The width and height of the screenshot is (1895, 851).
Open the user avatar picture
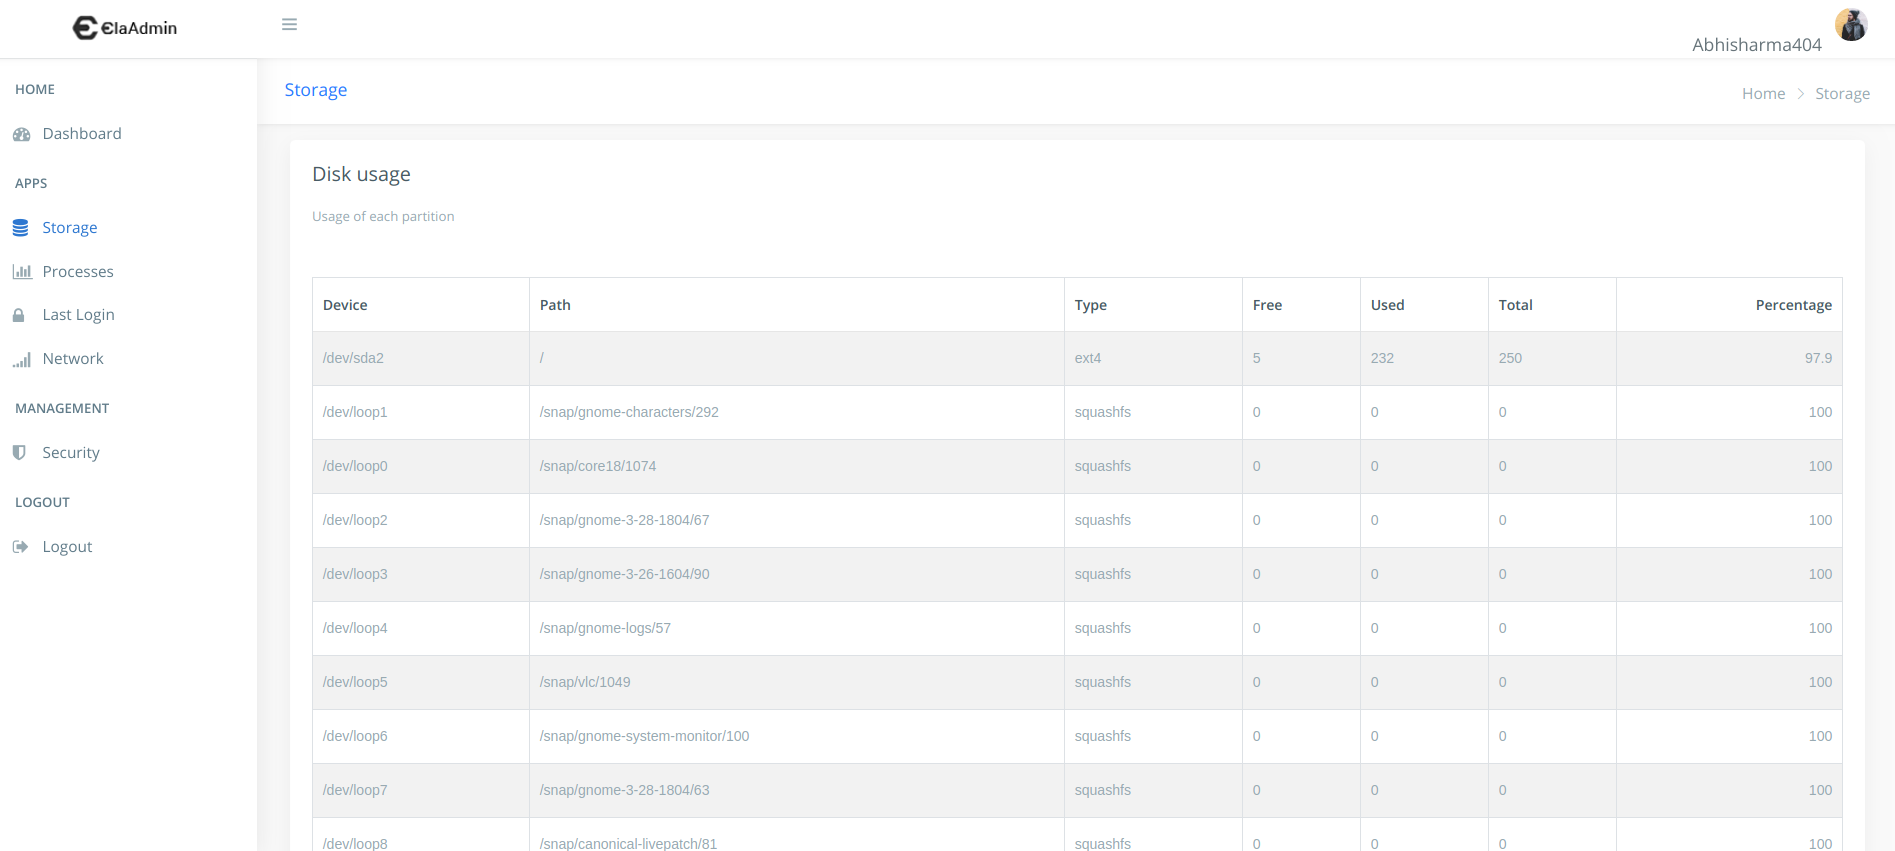[x=1850, y=25]
